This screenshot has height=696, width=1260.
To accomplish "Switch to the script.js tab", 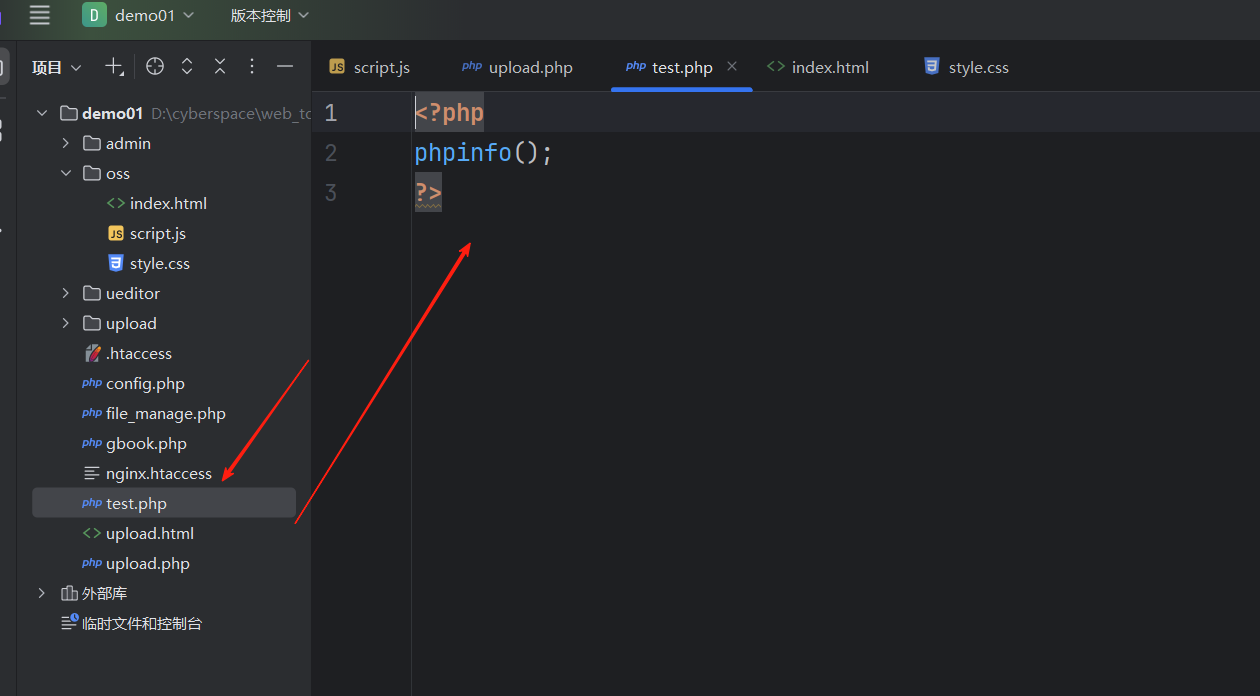I will tap(370, 67).
